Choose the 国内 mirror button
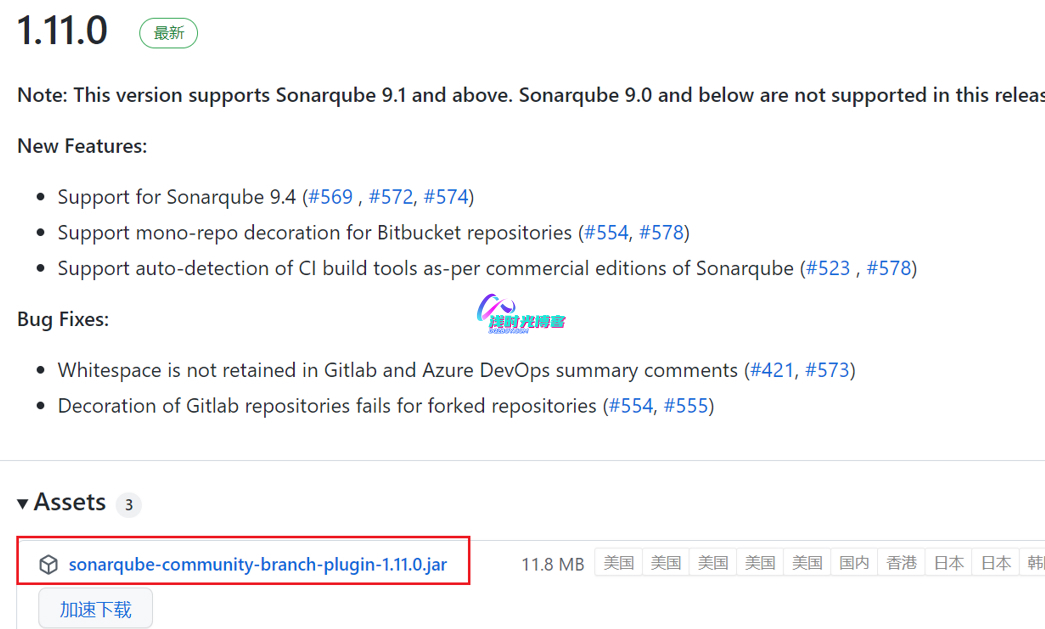The image size is (1045, 629). pyautogui.click(x=854, y=563)
